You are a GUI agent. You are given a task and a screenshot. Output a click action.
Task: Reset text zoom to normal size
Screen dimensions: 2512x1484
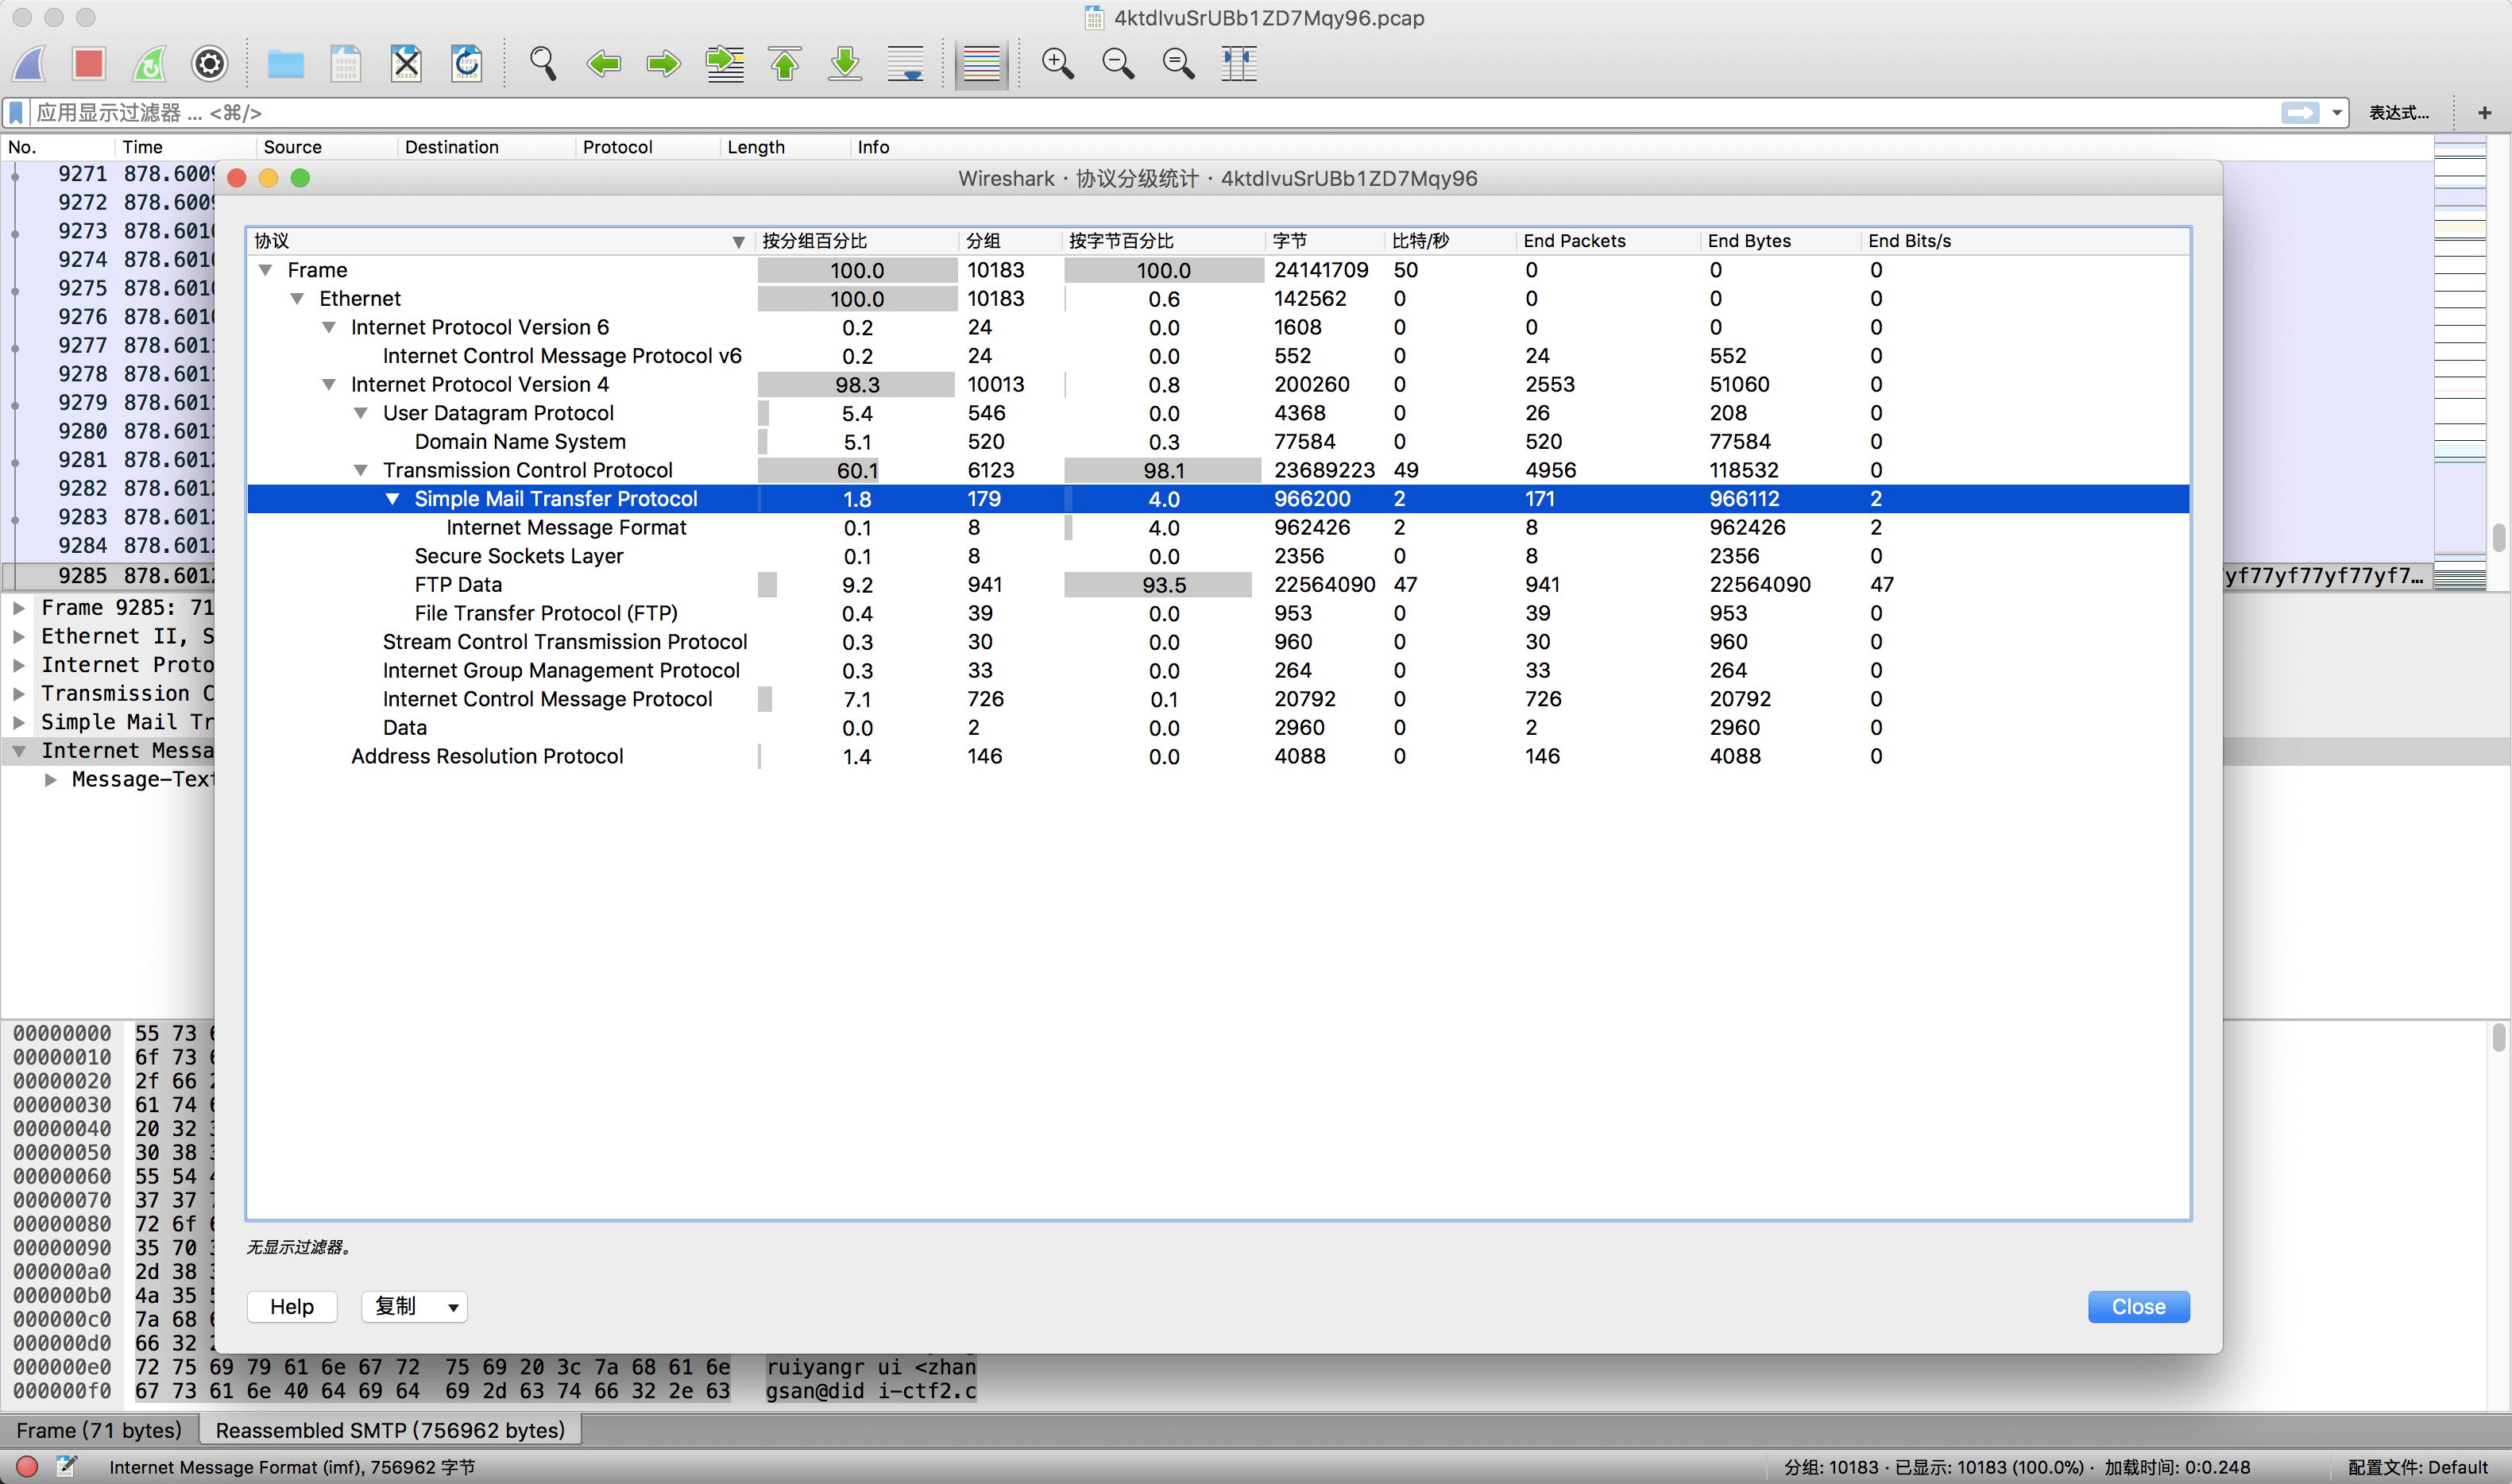tap(1178, 64)
